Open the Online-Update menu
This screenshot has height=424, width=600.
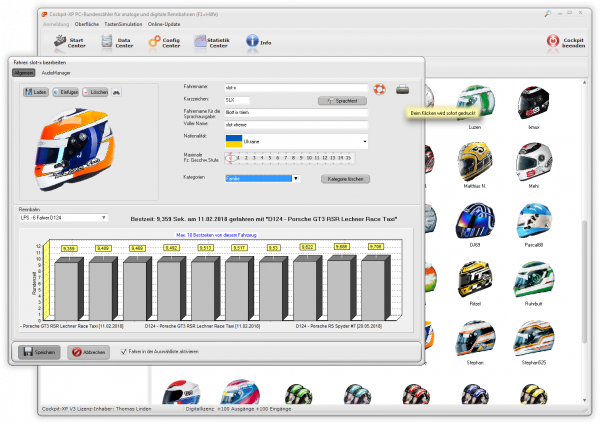[163, 23]
